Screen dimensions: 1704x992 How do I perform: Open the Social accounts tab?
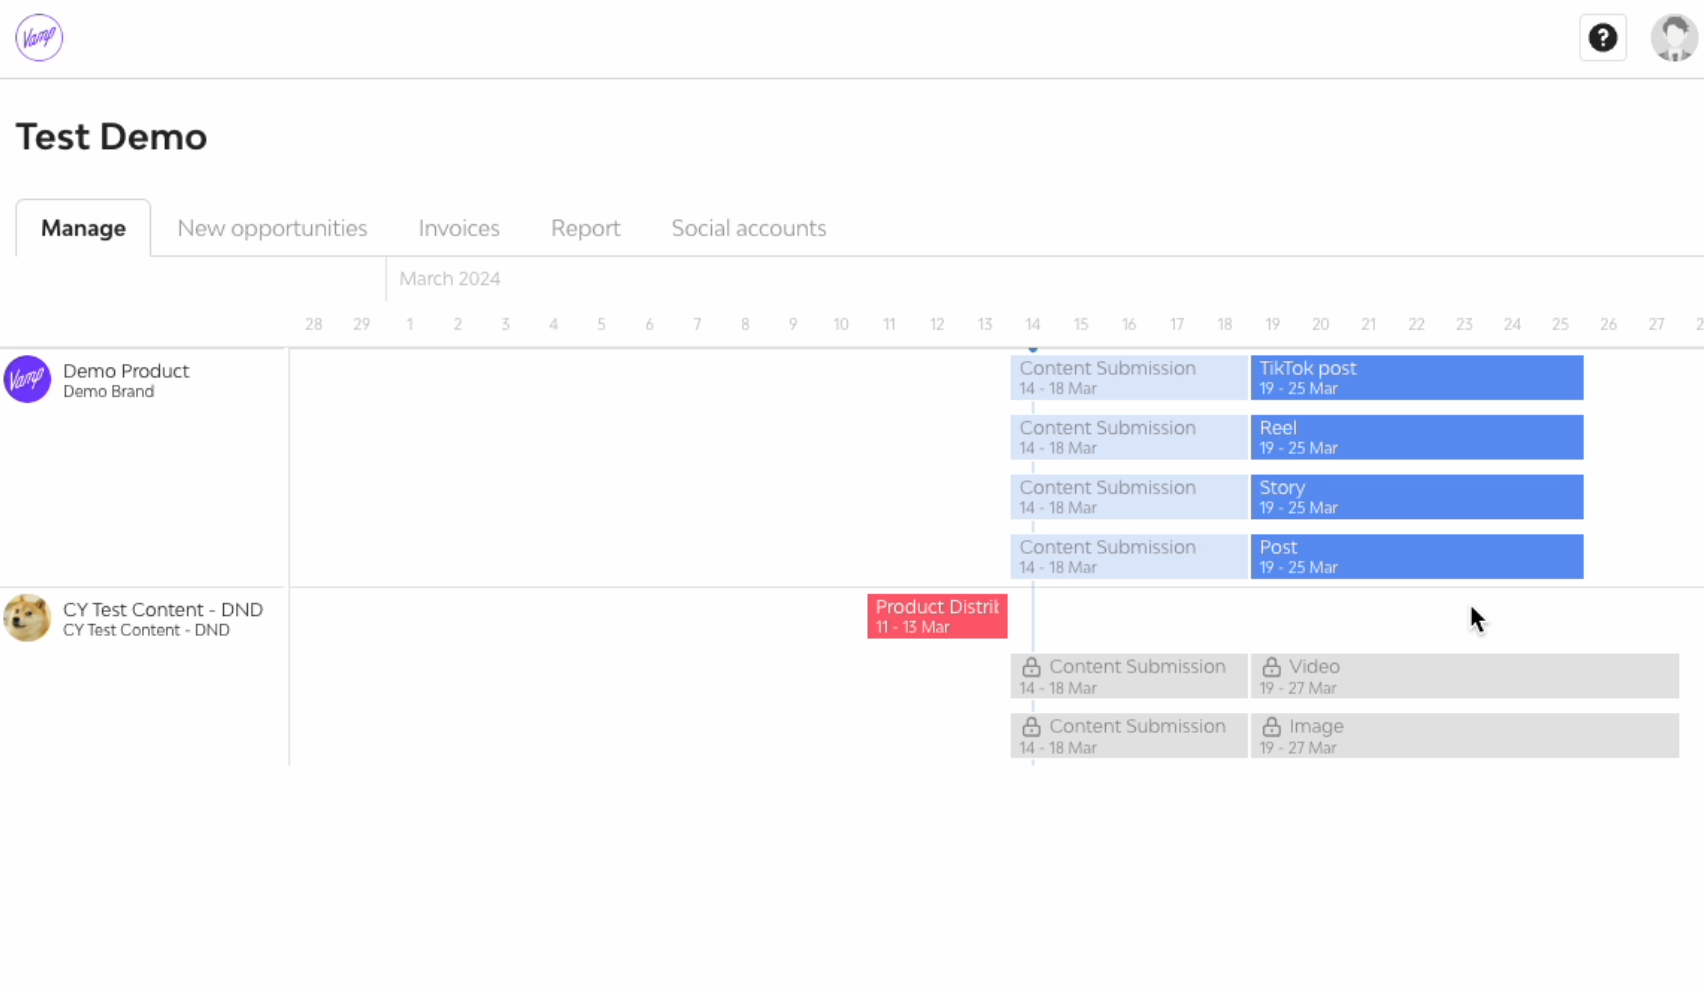point(749,228)
